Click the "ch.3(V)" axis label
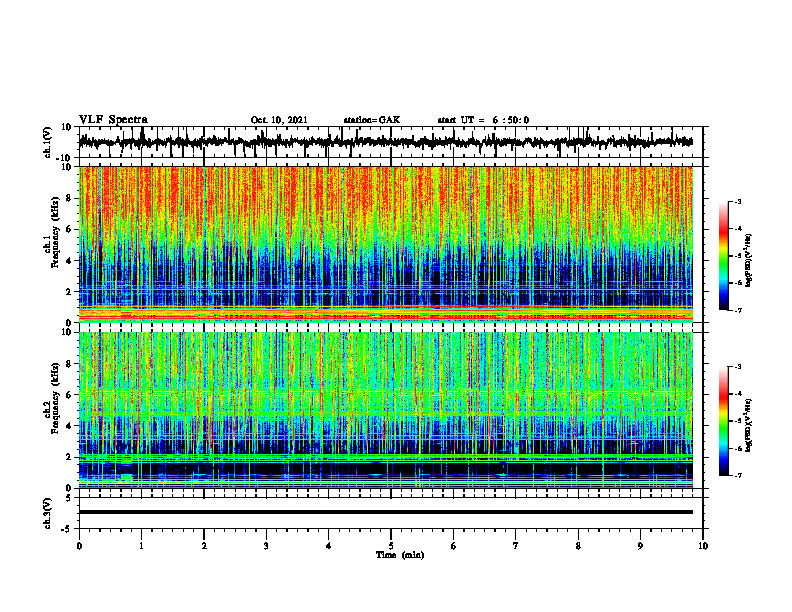 (48, 513)
